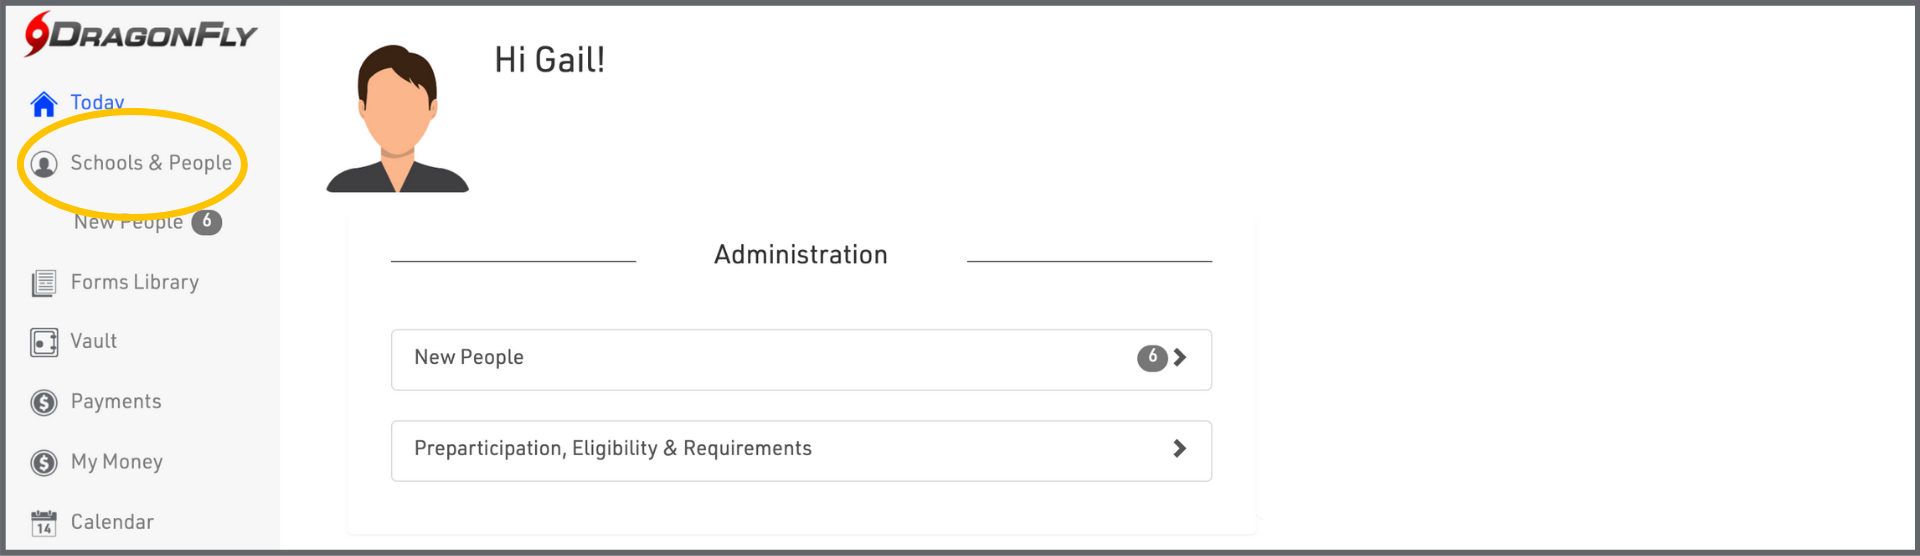1920x556 pixels.
Task: Open the Today menu item
Action: (97, 102)
